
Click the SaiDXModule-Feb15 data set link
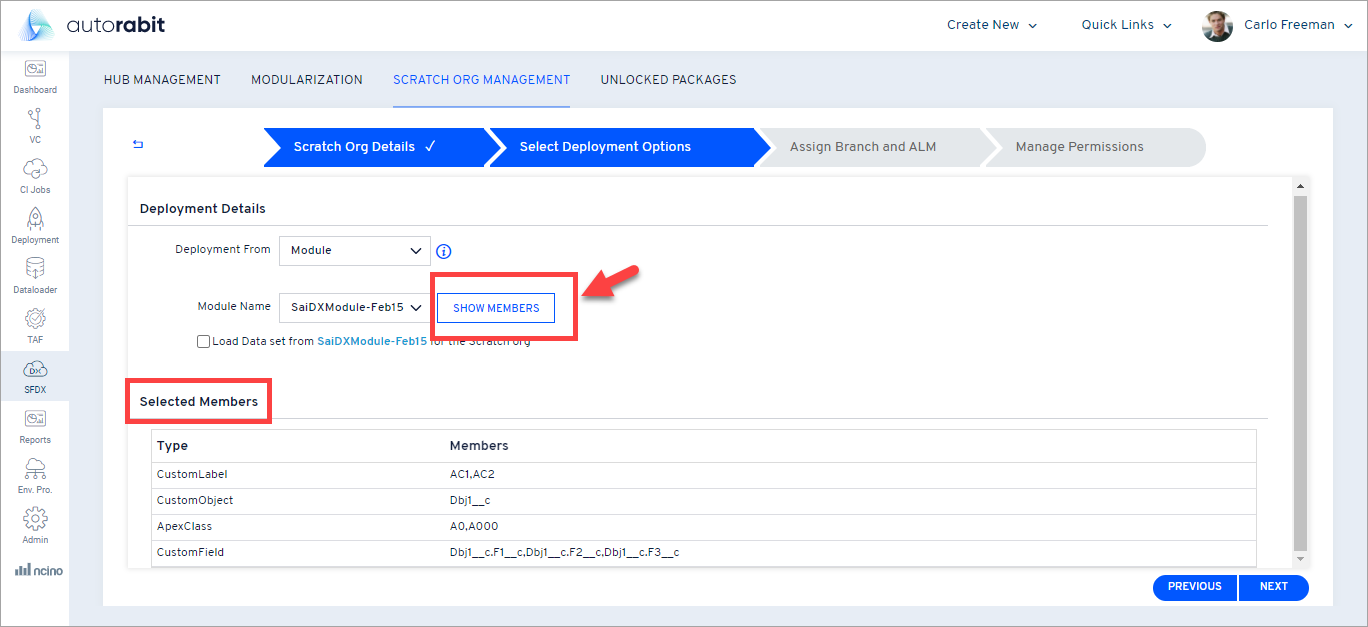pyautogui.click(x=372, y=342)
